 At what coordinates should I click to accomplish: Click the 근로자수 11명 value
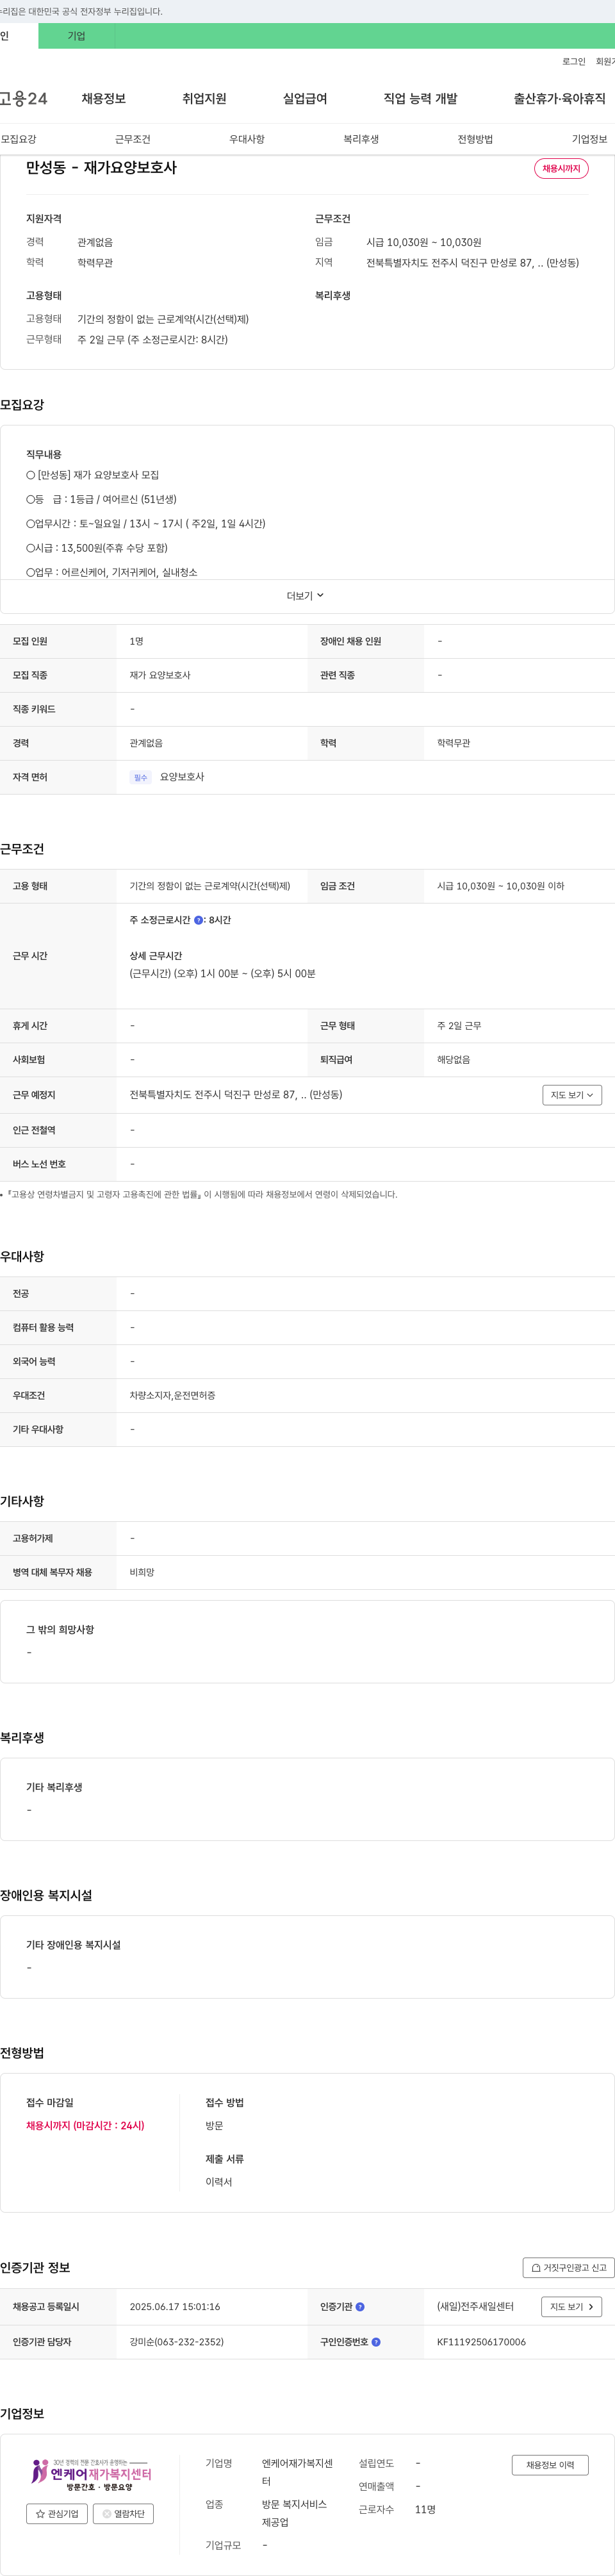coord(425,2510)
